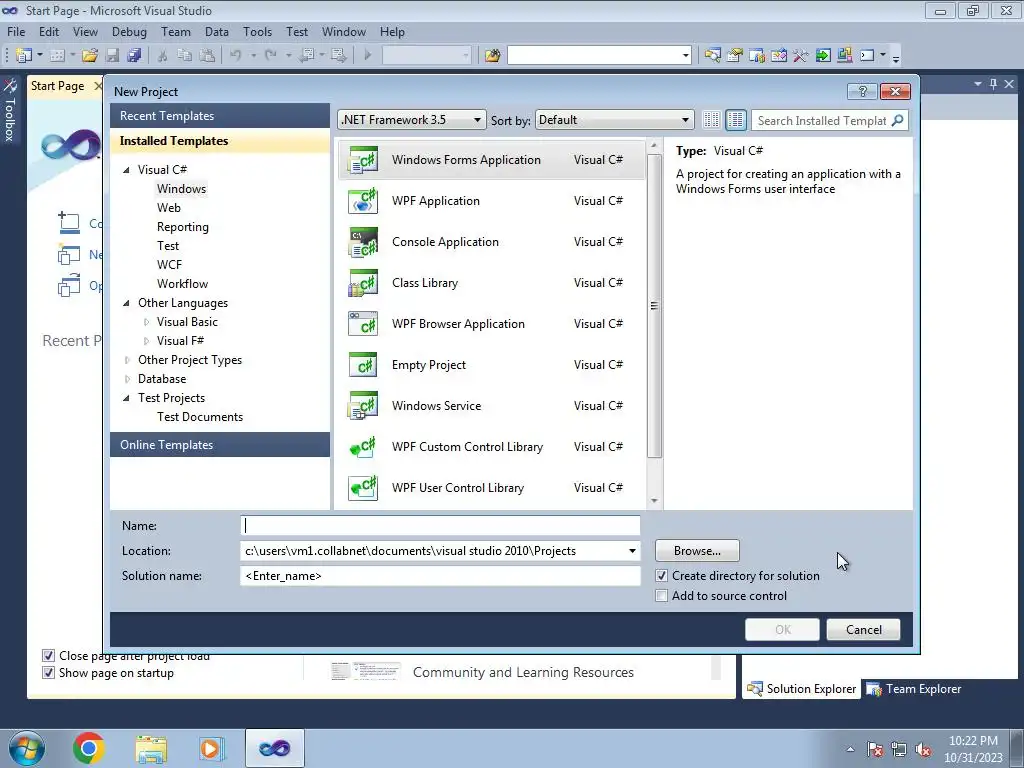Screen dimensions: 1024x768
Task: Click the Windows Start orb
Action: [x=27, y=748]
